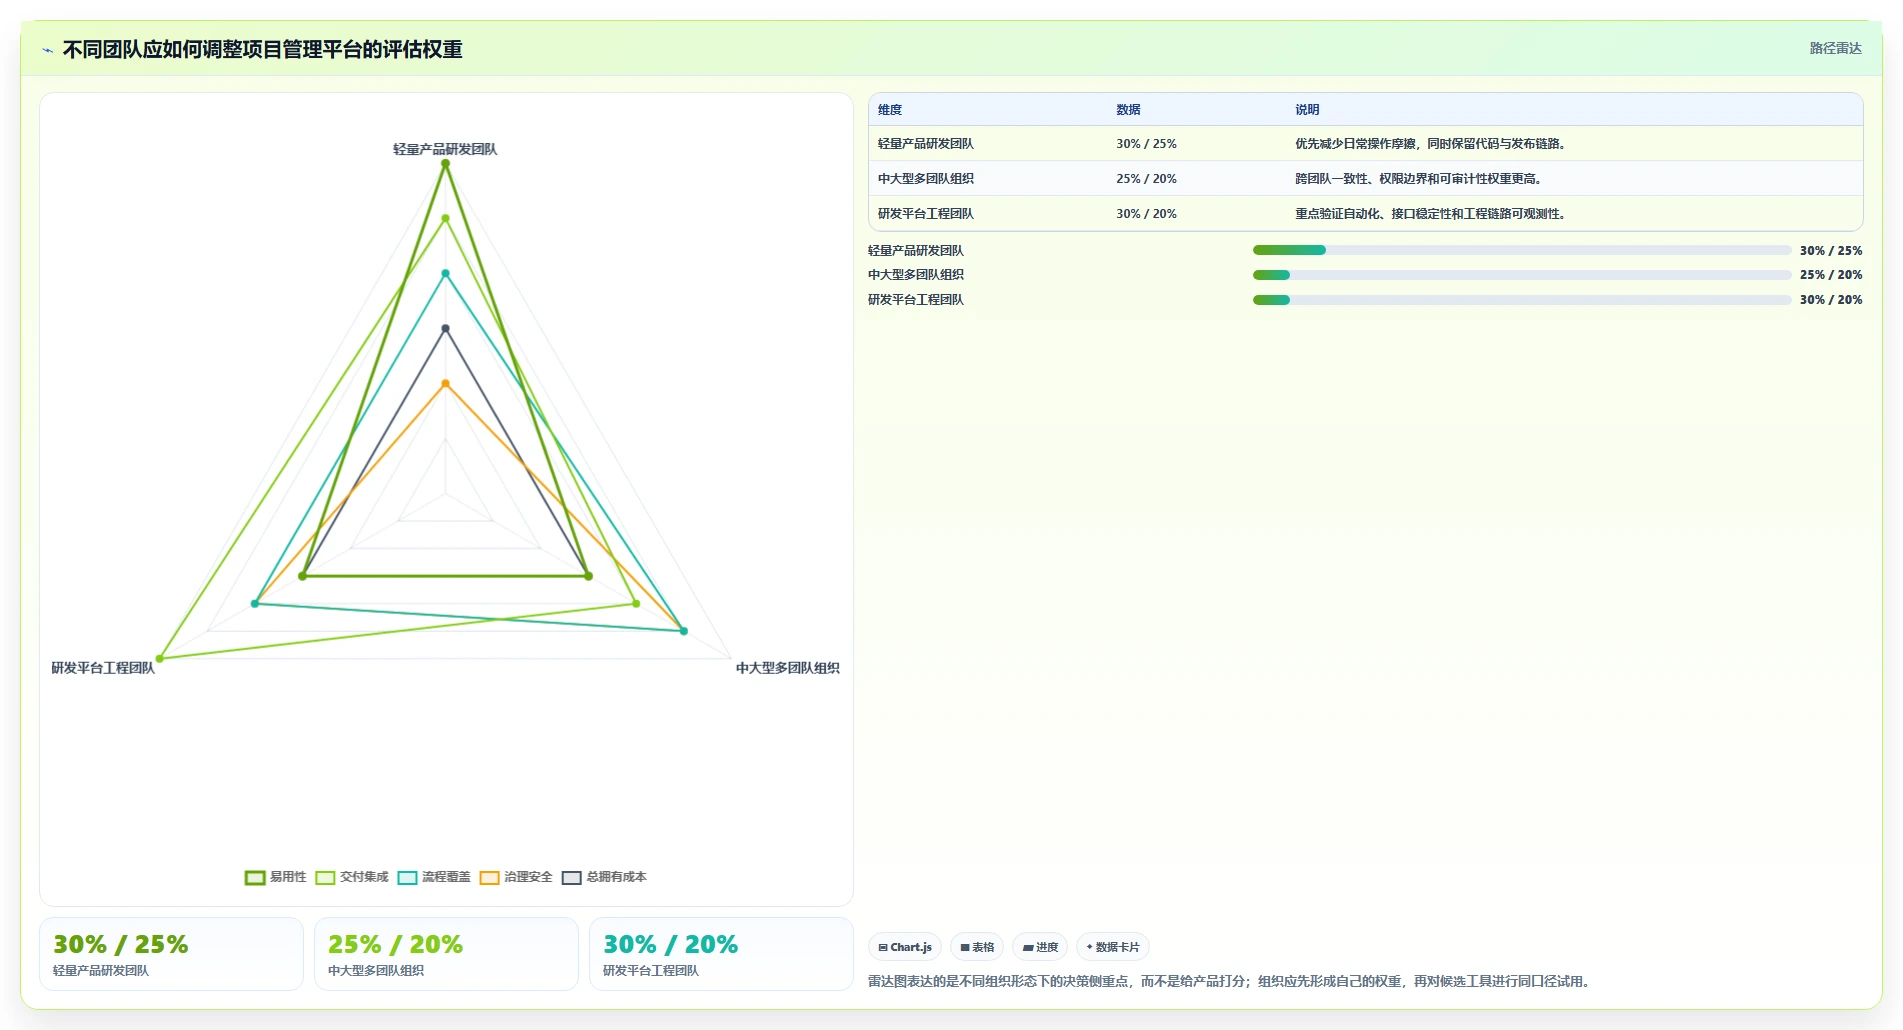Click the 中大型多团队组织 progress bar

(x=1522, y=275)
